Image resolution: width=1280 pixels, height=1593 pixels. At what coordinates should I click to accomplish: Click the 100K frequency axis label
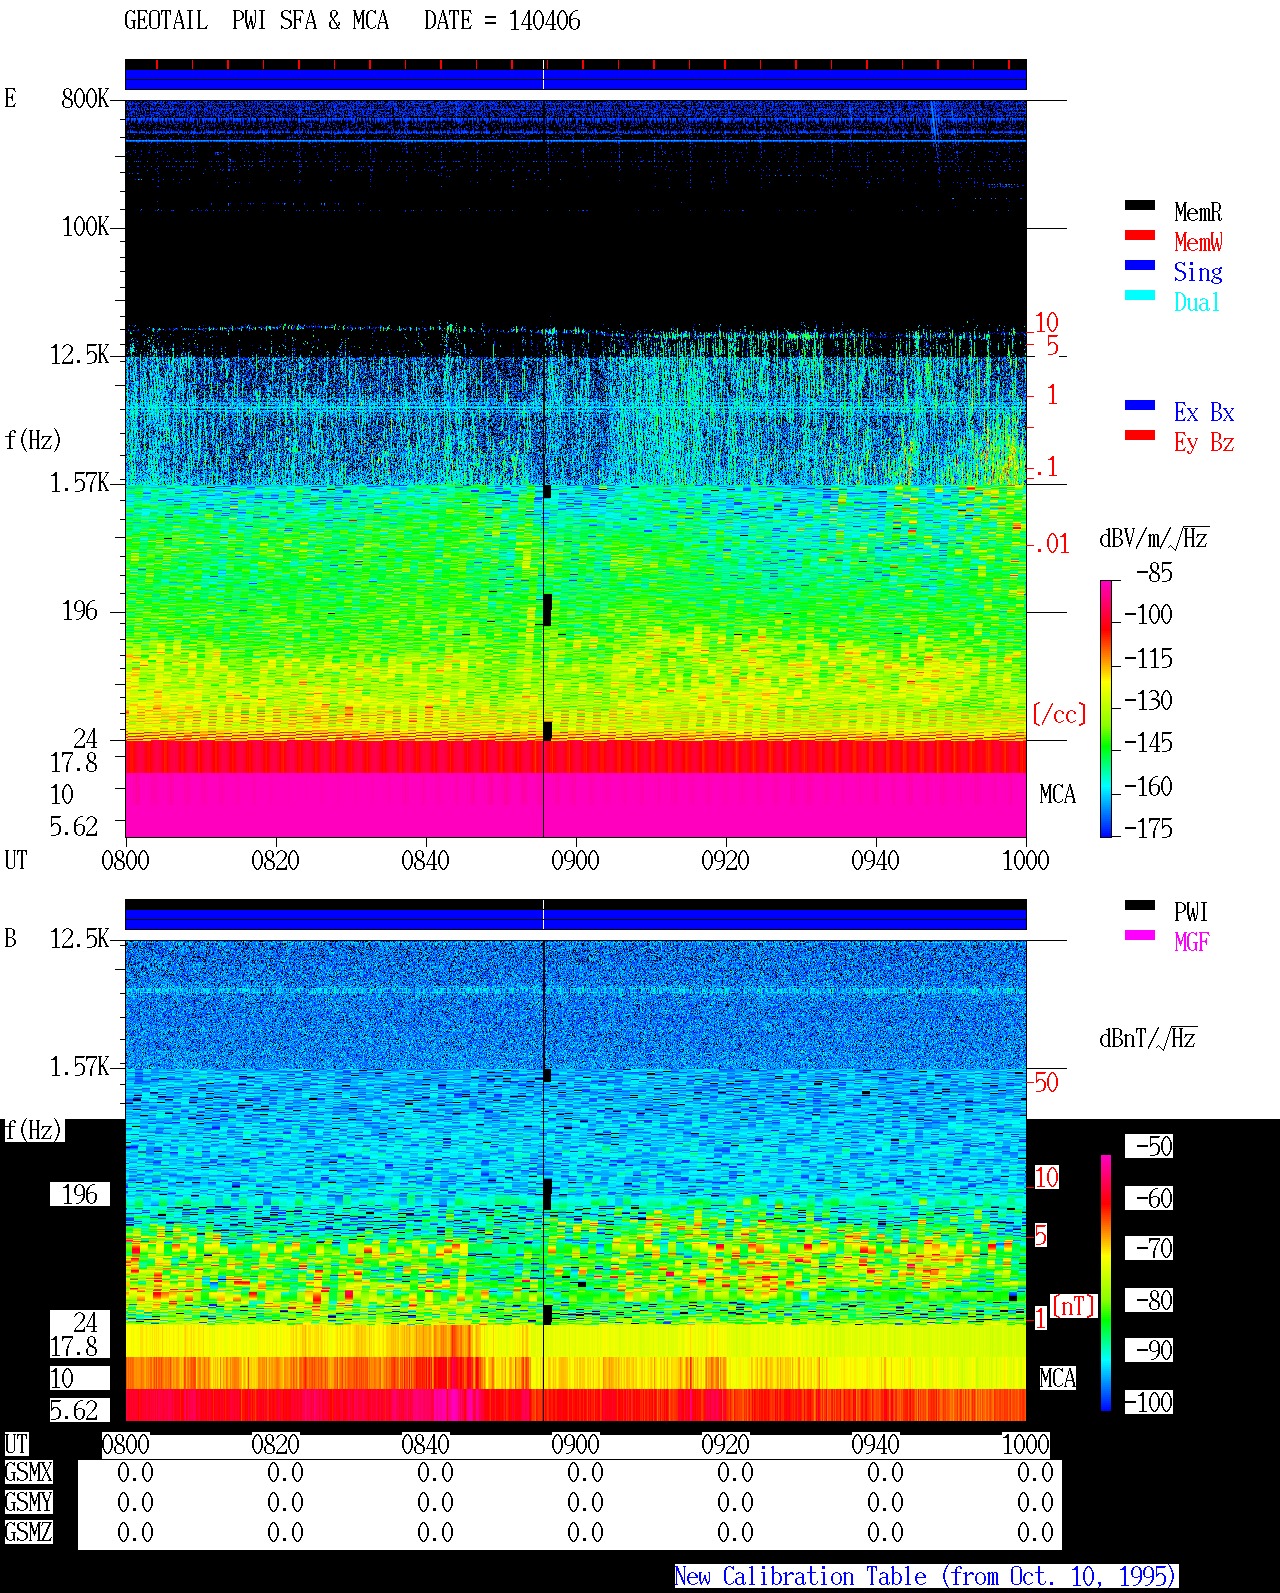tap(85, 227)
